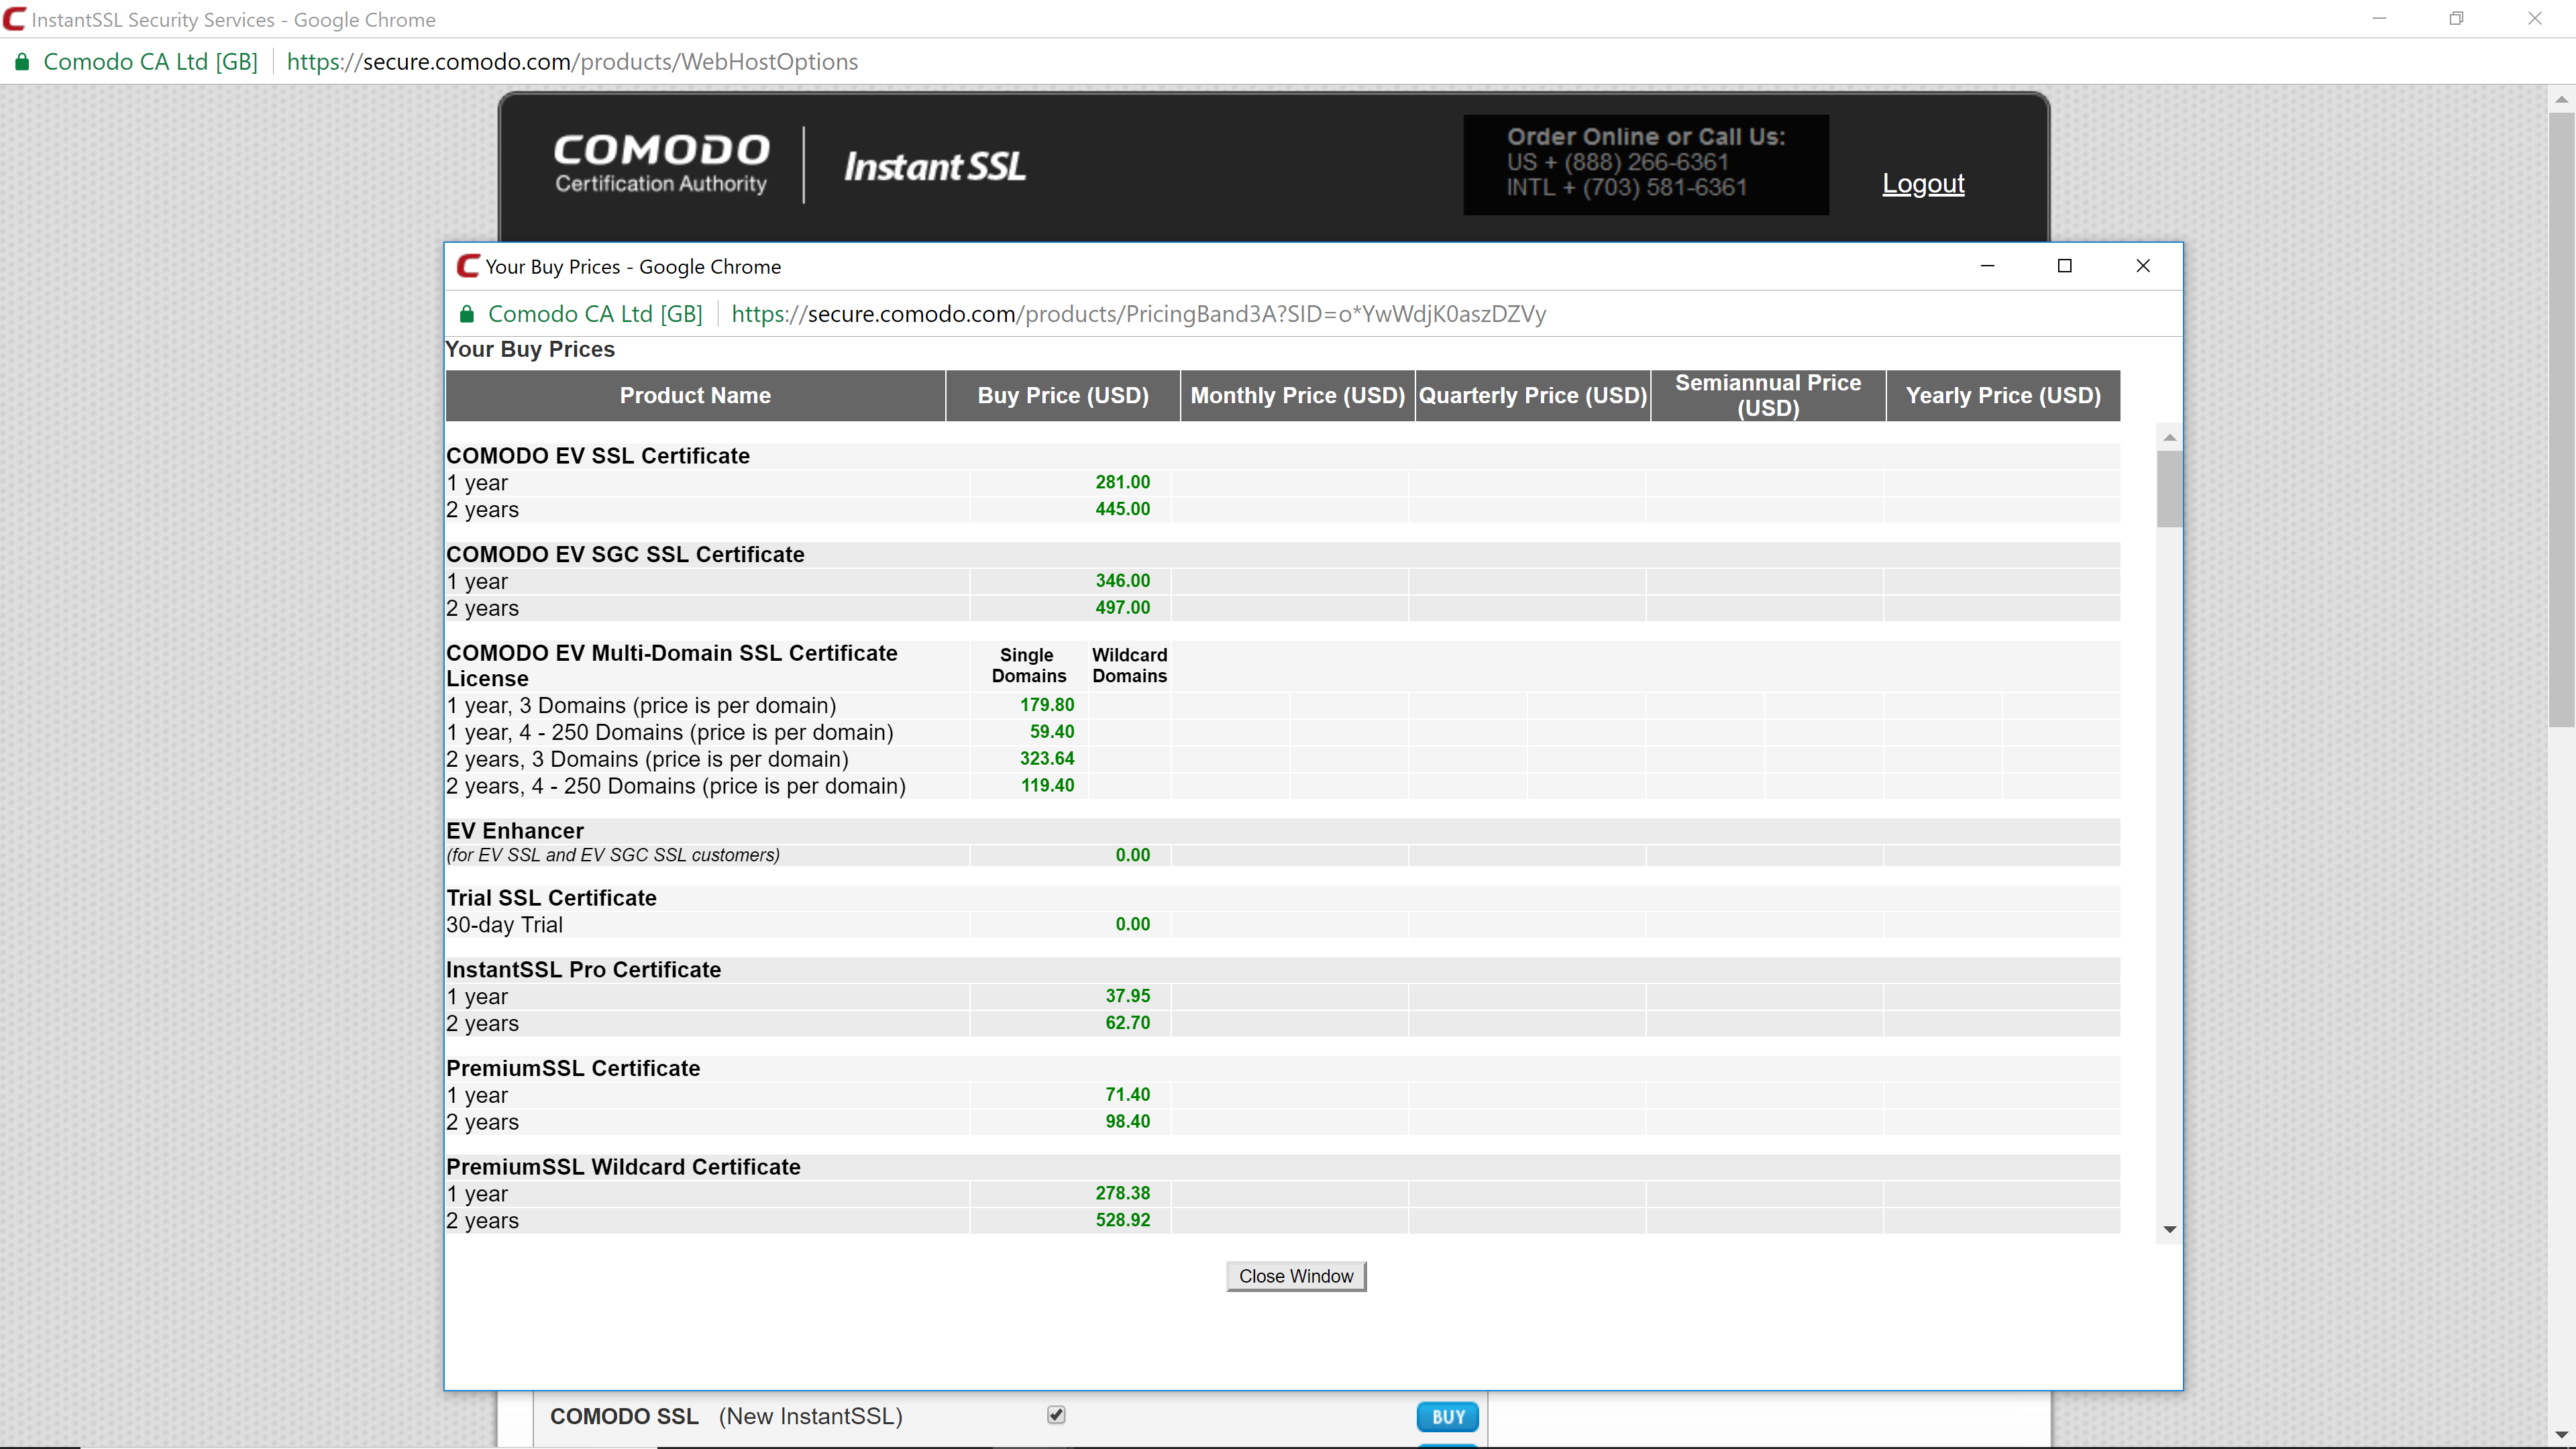2576x1449 pixels.
Task: Click the Monthly Price (USD) column header
Action: 1298,396
